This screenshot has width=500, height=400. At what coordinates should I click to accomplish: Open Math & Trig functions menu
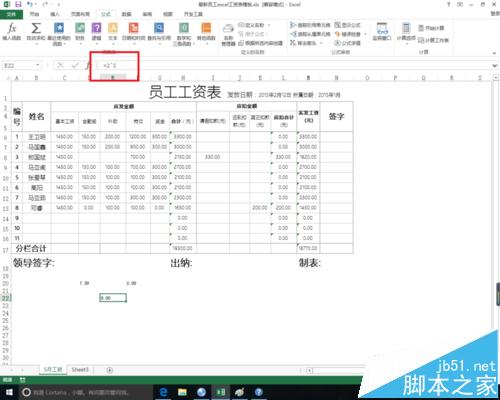184,34
